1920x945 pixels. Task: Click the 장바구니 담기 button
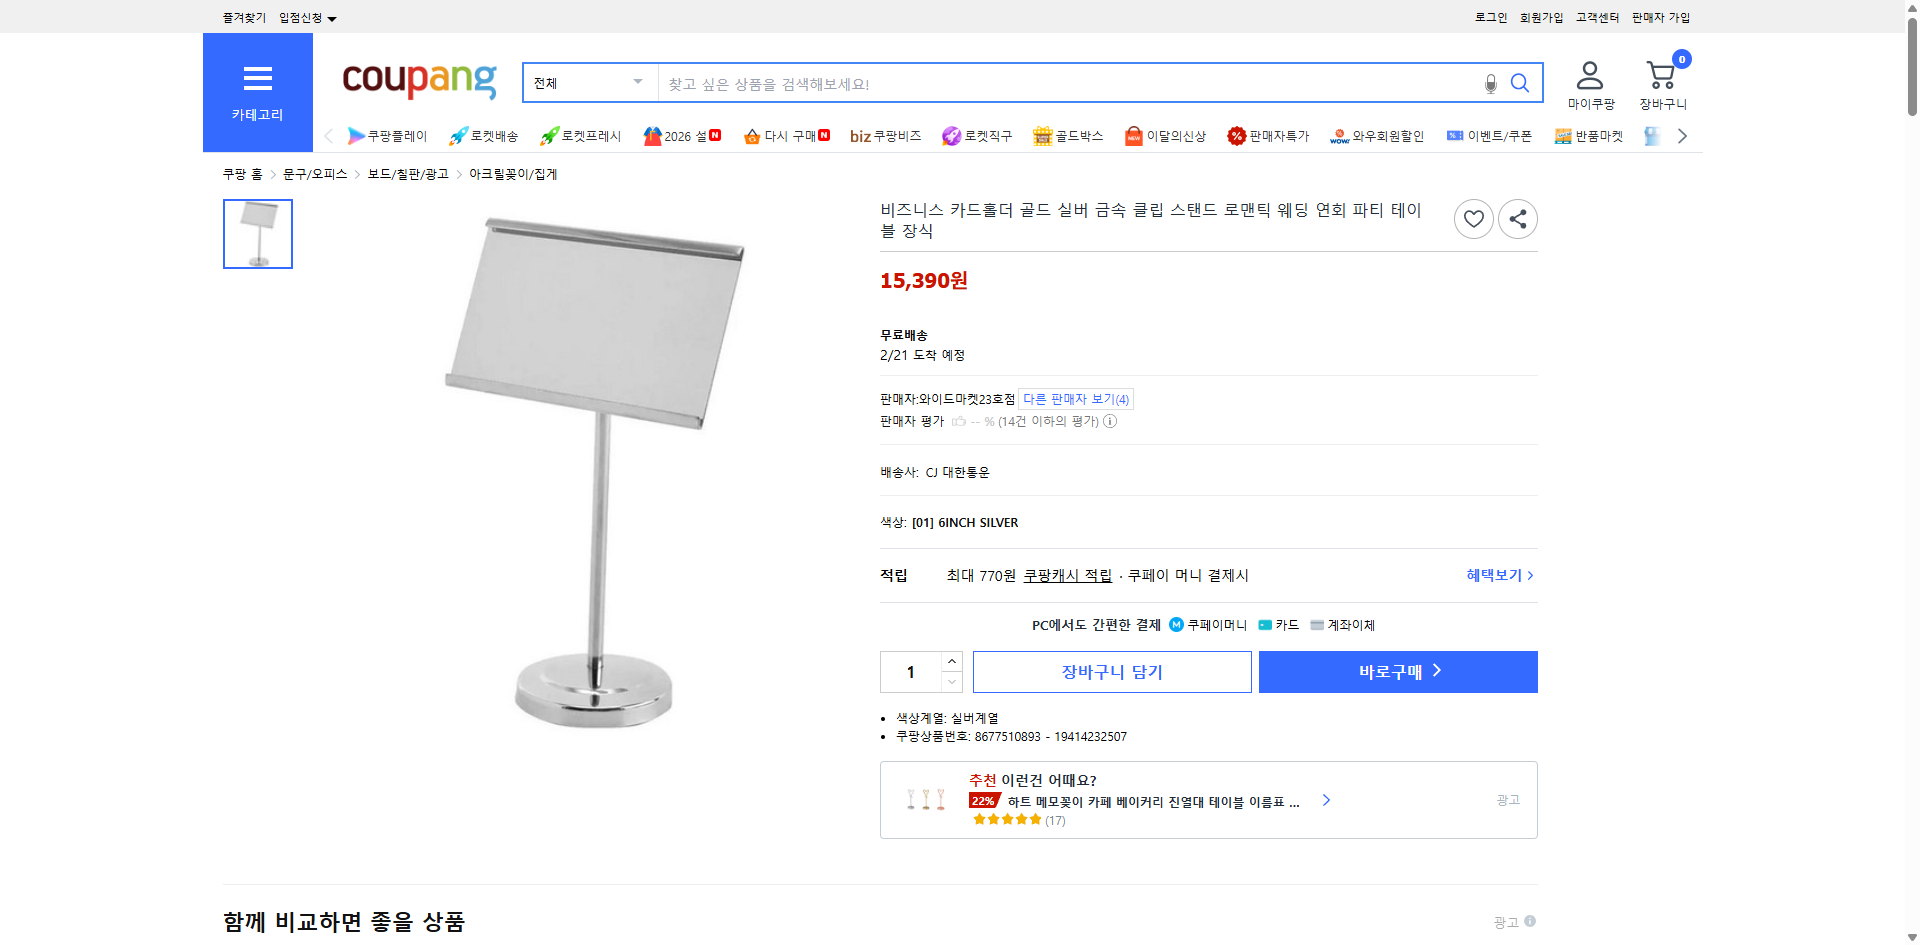pos(1111,671)
